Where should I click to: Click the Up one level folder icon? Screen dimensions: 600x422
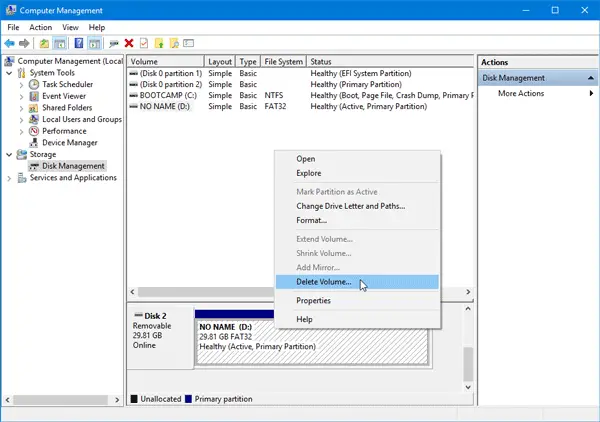(x=44, y=43)
